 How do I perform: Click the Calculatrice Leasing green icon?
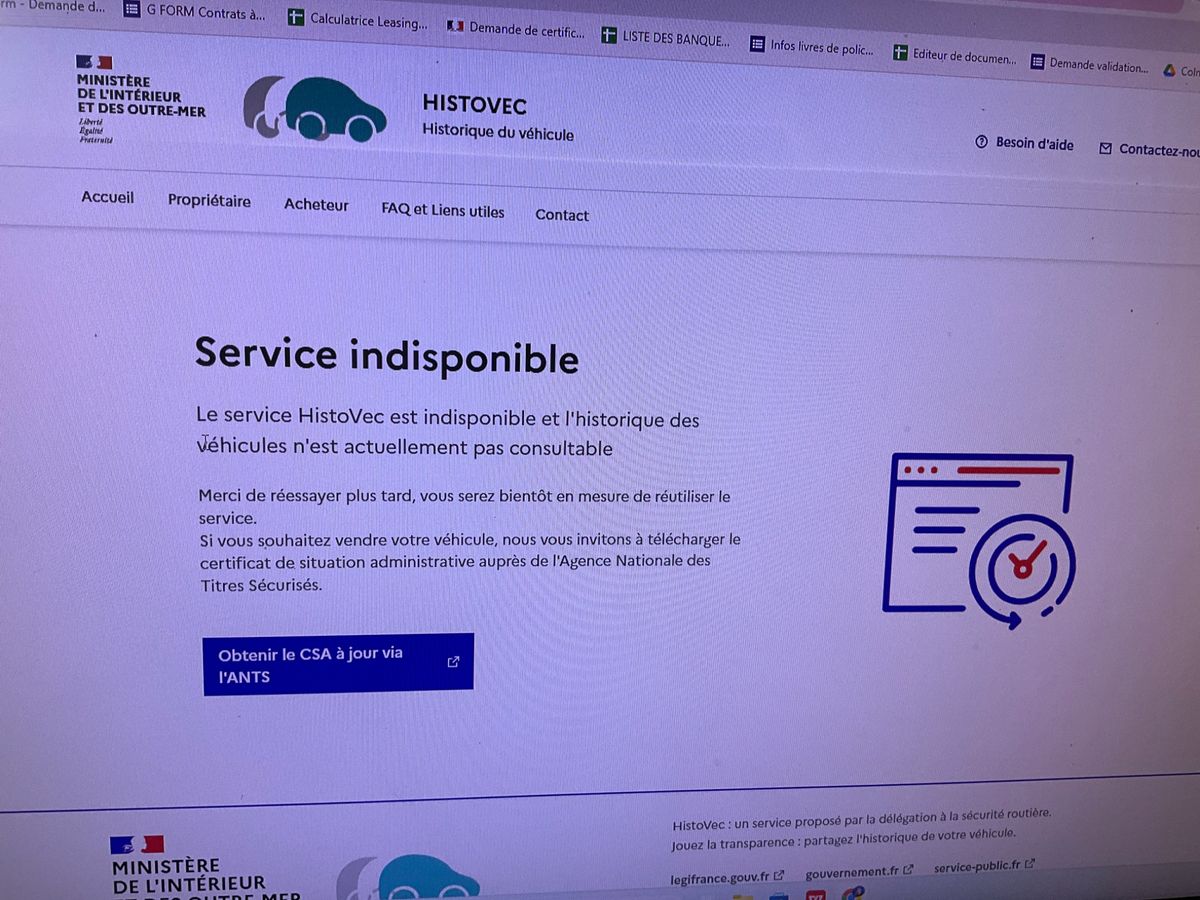(x=295, y=17)
